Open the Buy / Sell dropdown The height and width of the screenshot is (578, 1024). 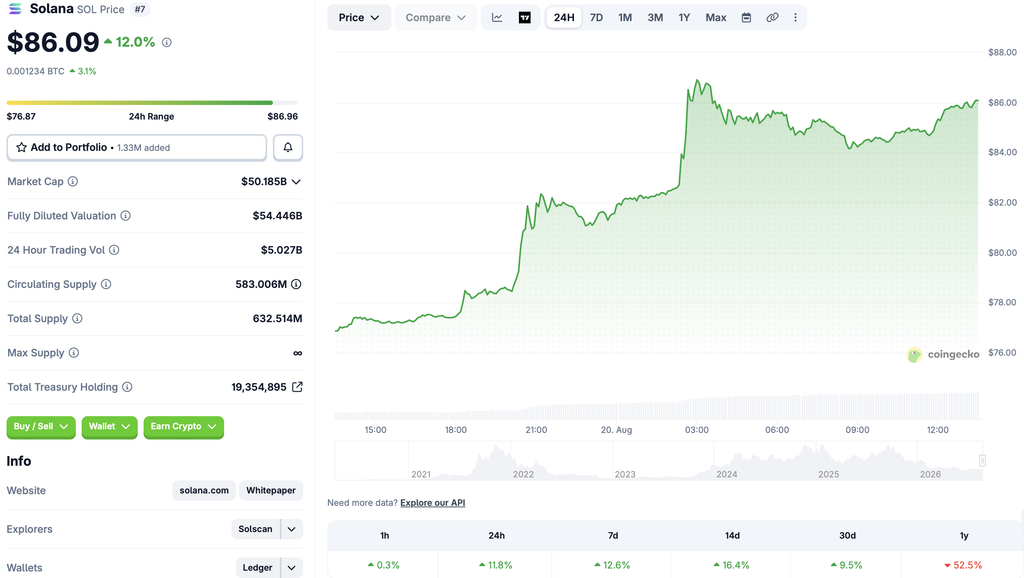point(41,426)
